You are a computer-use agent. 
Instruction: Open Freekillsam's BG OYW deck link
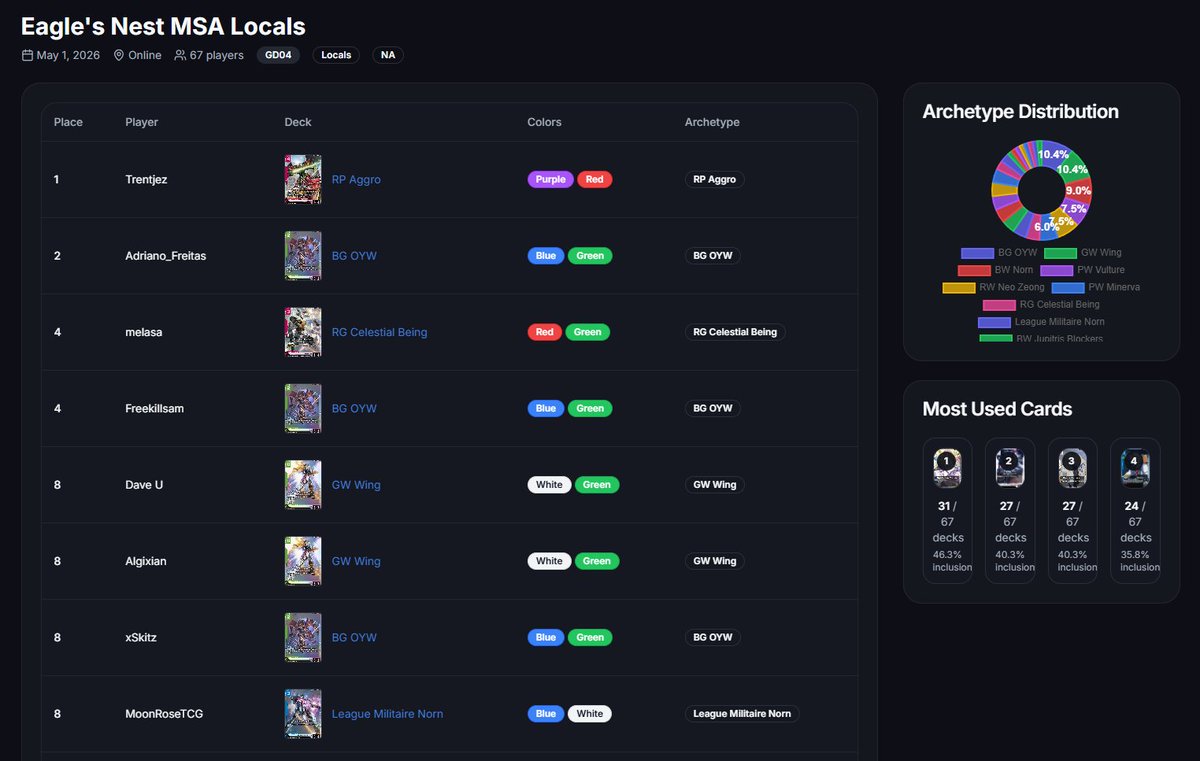(x=354, y=409)
